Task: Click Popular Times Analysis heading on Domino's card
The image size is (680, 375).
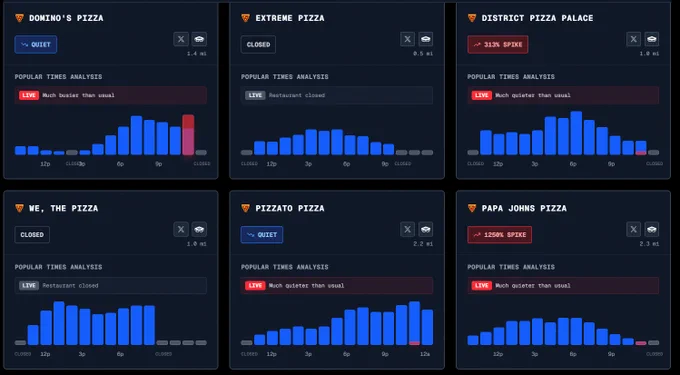Action: (x=59, y=77)
